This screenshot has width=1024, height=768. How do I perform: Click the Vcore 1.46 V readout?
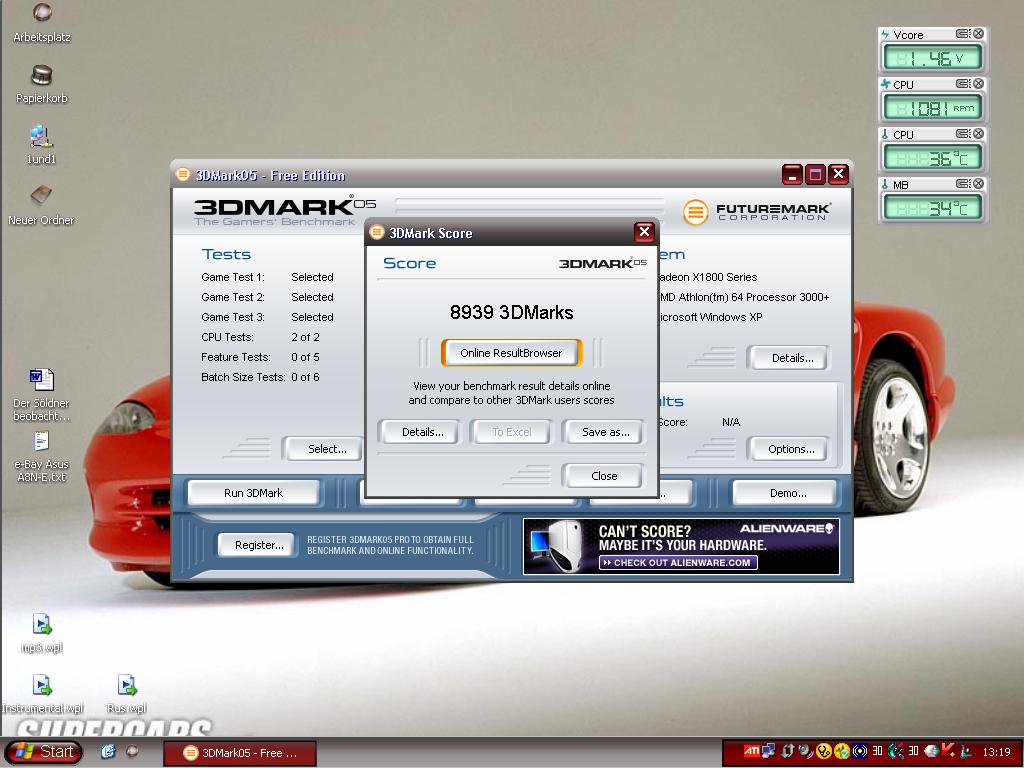(933, 57)
